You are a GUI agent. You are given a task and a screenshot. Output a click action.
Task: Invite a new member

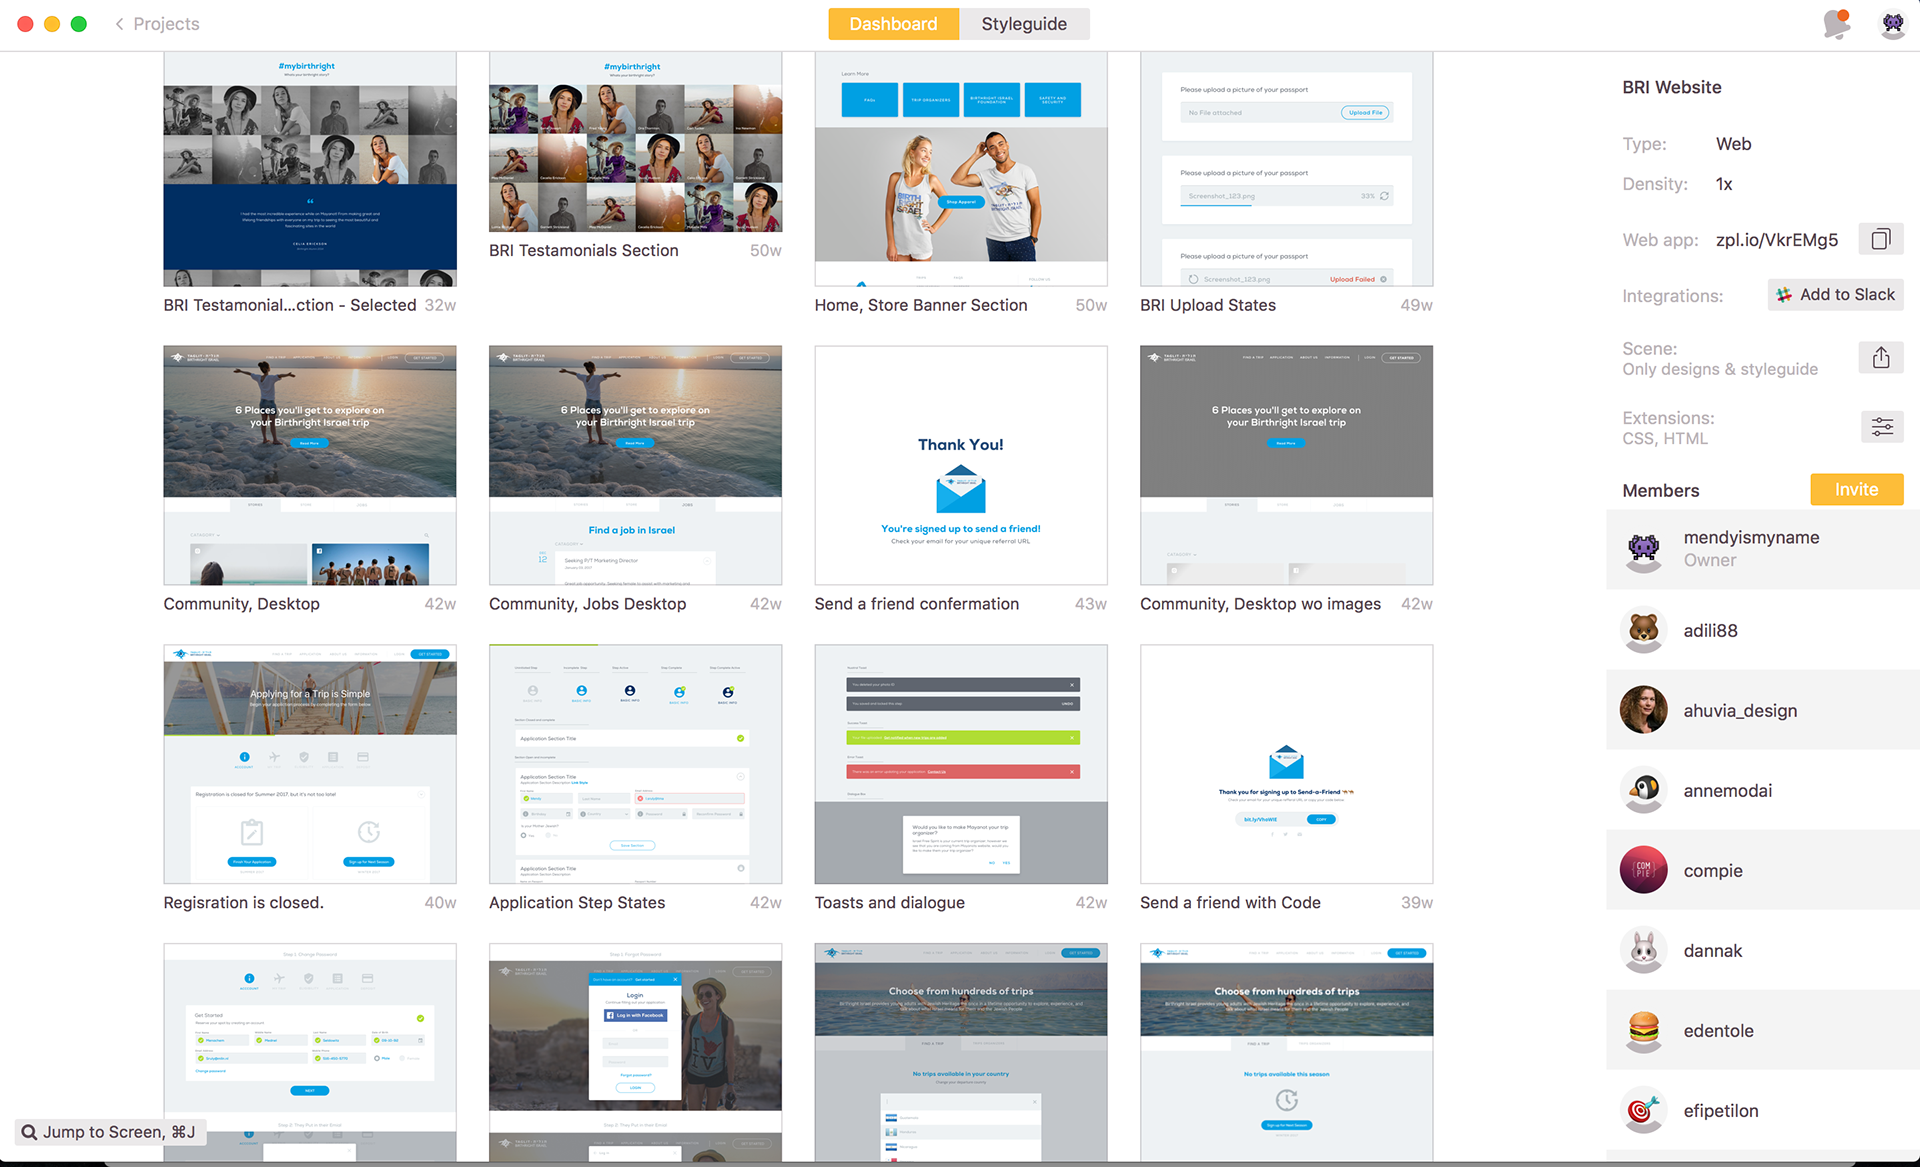click(x=1856, y=490)
